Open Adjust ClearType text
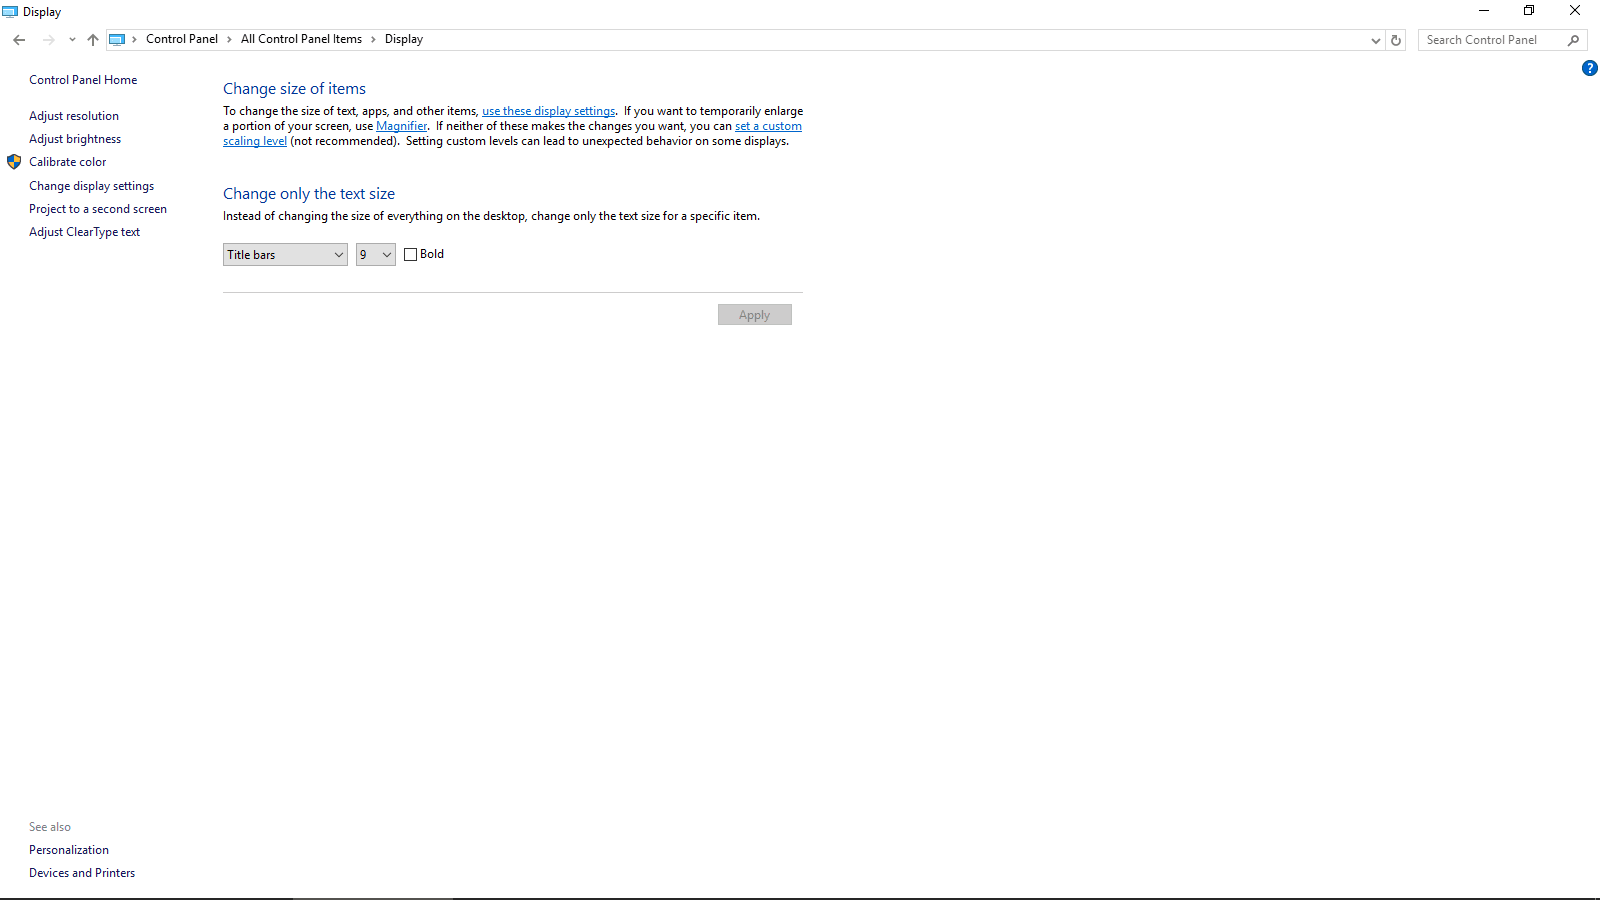 (x=84, y=232)
